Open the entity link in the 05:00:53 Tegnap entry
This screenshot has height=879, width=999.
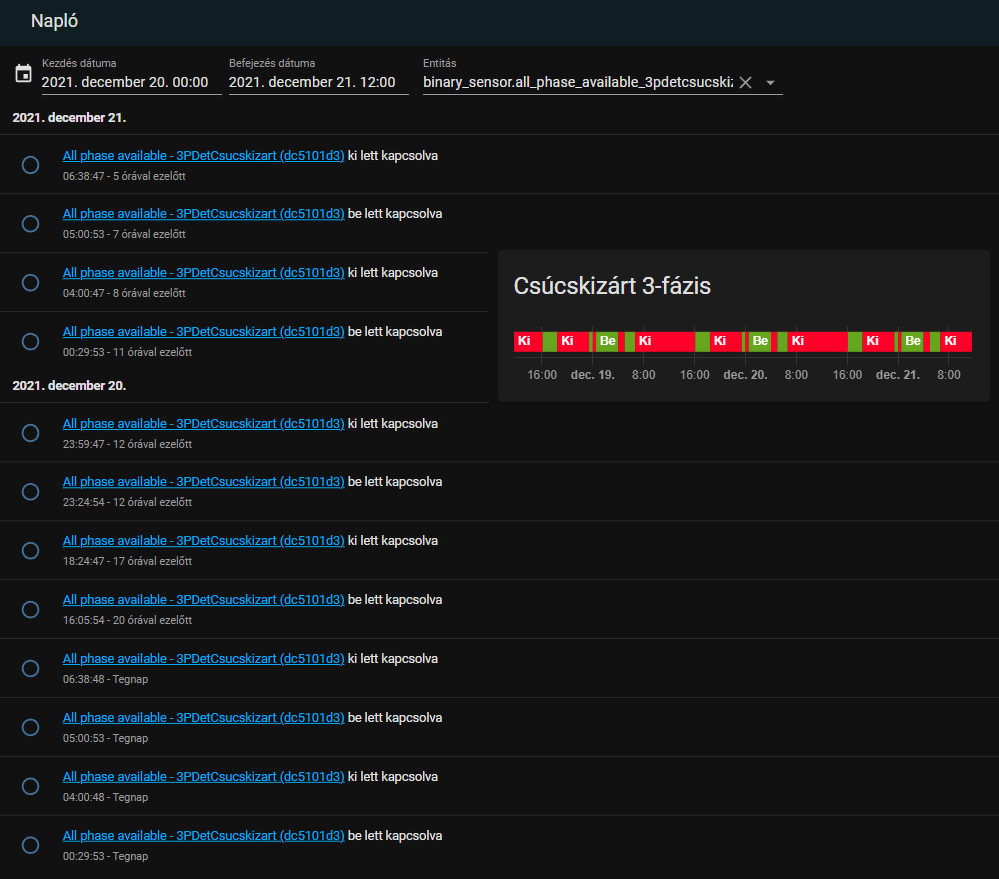point(203,717)
